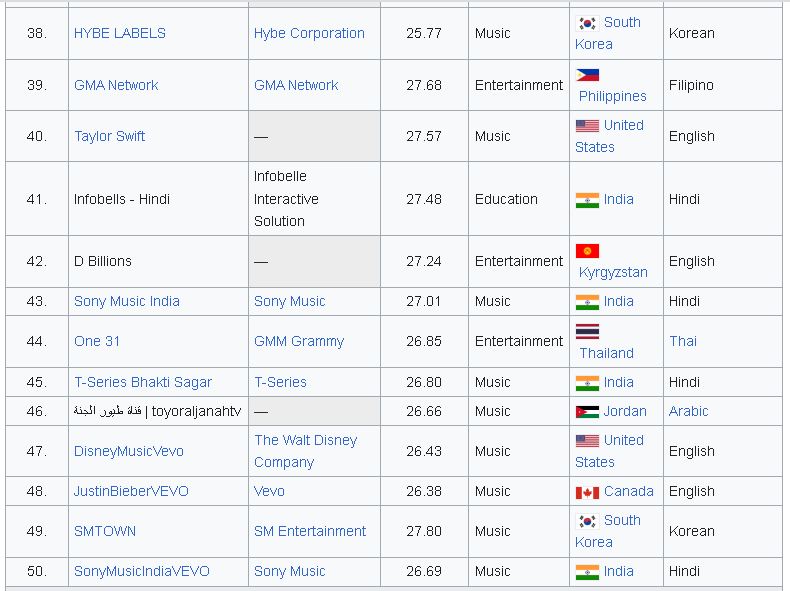Click the Canada flag icon
The width and height of the screenshot is (790, 591).
pos(587,492)
